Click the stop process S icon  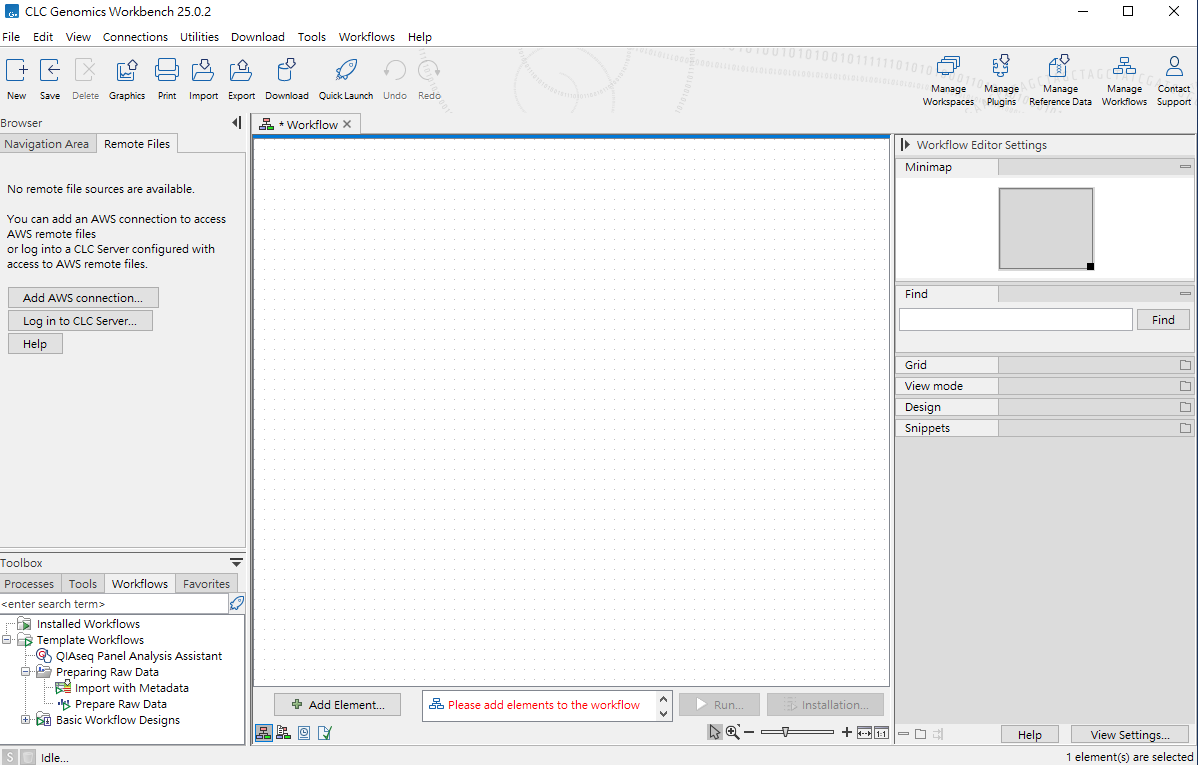coord(10,757)
